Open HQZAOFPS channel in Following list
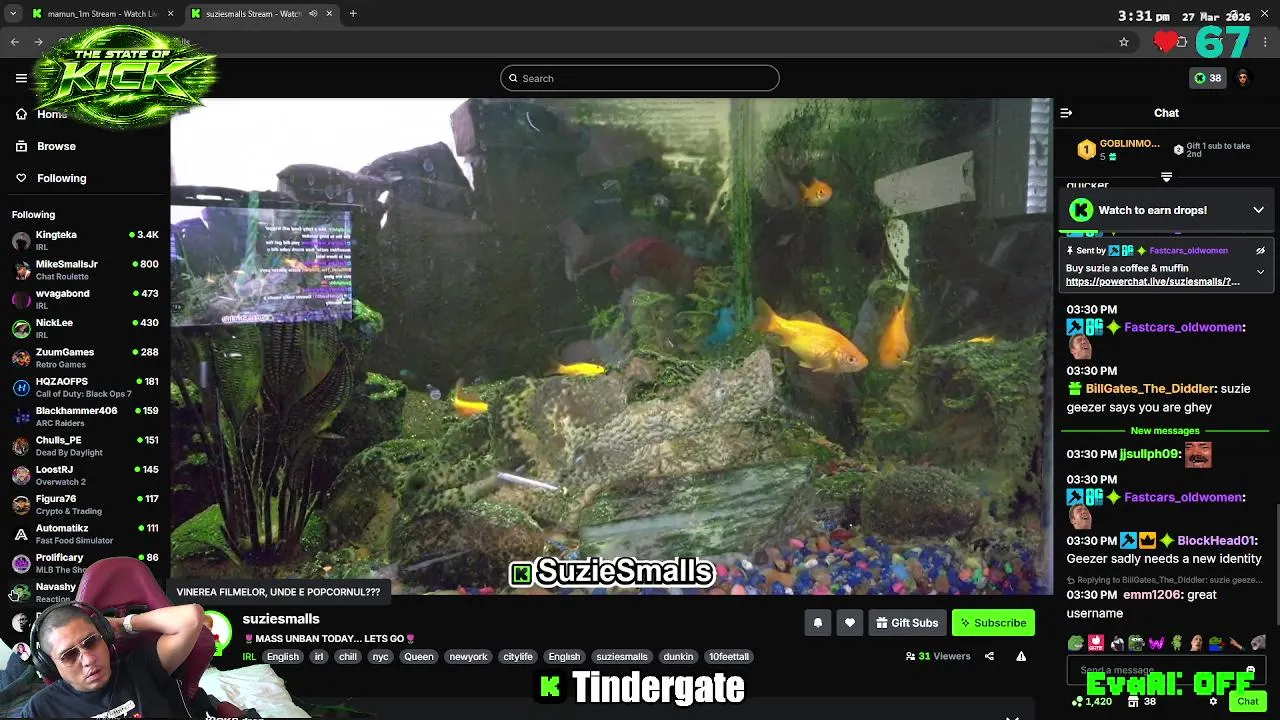Image resolution: width=1280 pixels, height=720 pixels. click(85, 387)
